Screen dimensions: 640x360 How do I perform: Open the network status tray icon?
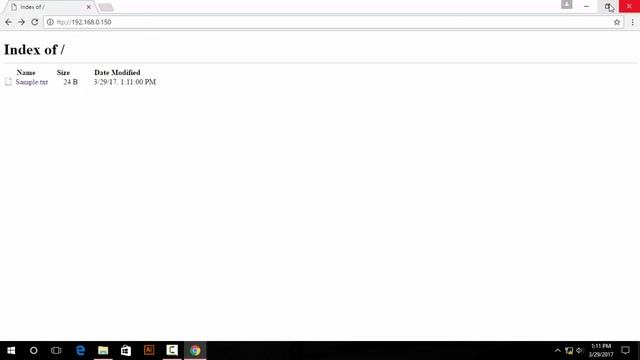coord(569,351)
